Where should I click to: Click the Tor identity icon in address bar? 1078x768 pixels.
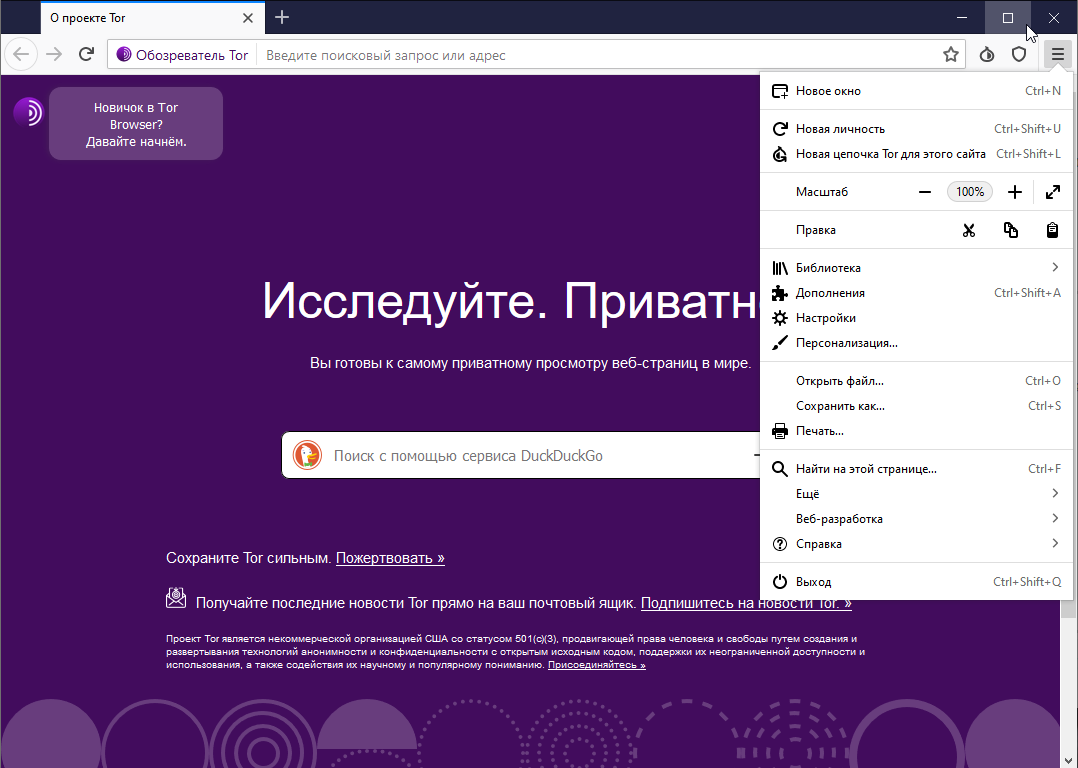124,54
